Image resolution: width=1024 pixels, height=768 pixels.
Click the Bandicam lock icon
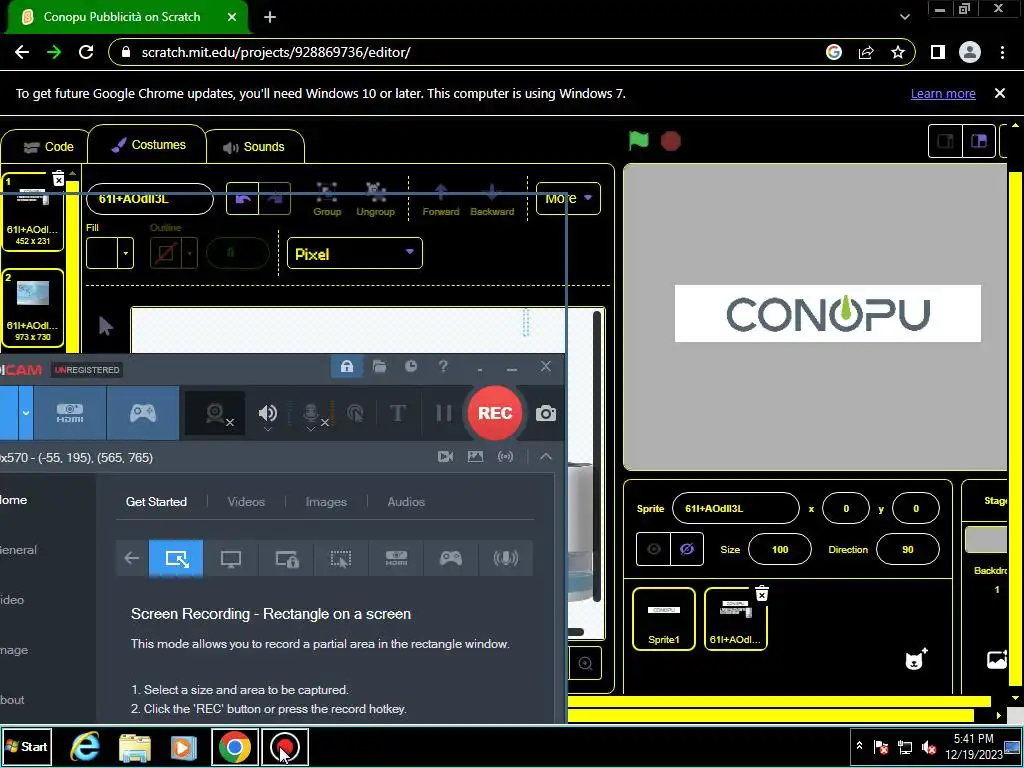point(347,366)
